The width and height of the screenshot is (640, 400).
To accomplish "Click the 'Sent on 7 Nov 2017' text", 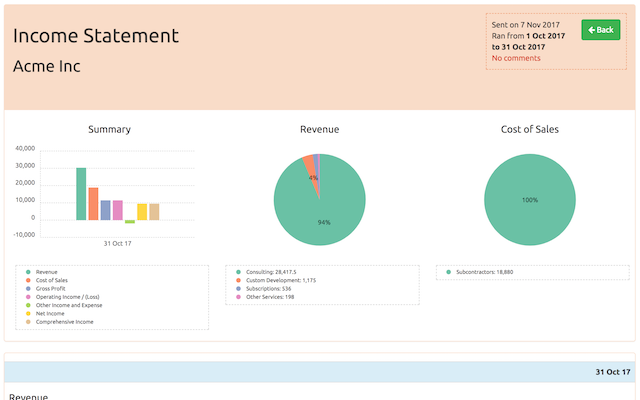I will coord(525,25).
